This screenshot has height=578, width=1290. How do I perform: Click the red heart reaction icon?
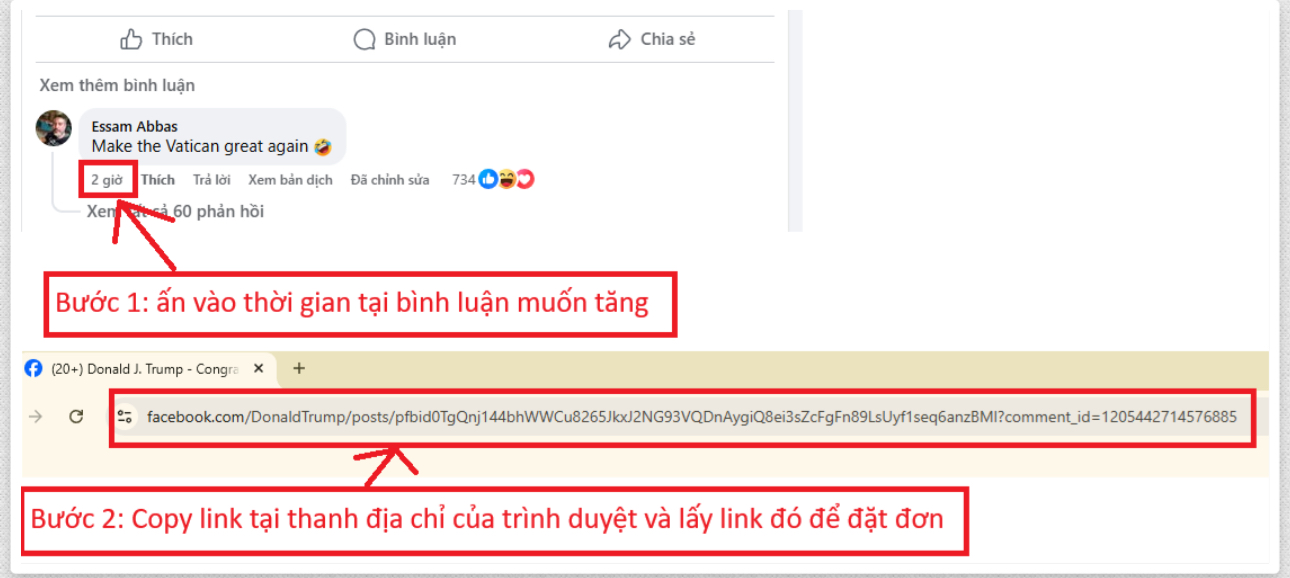click(x=525, y=180)
